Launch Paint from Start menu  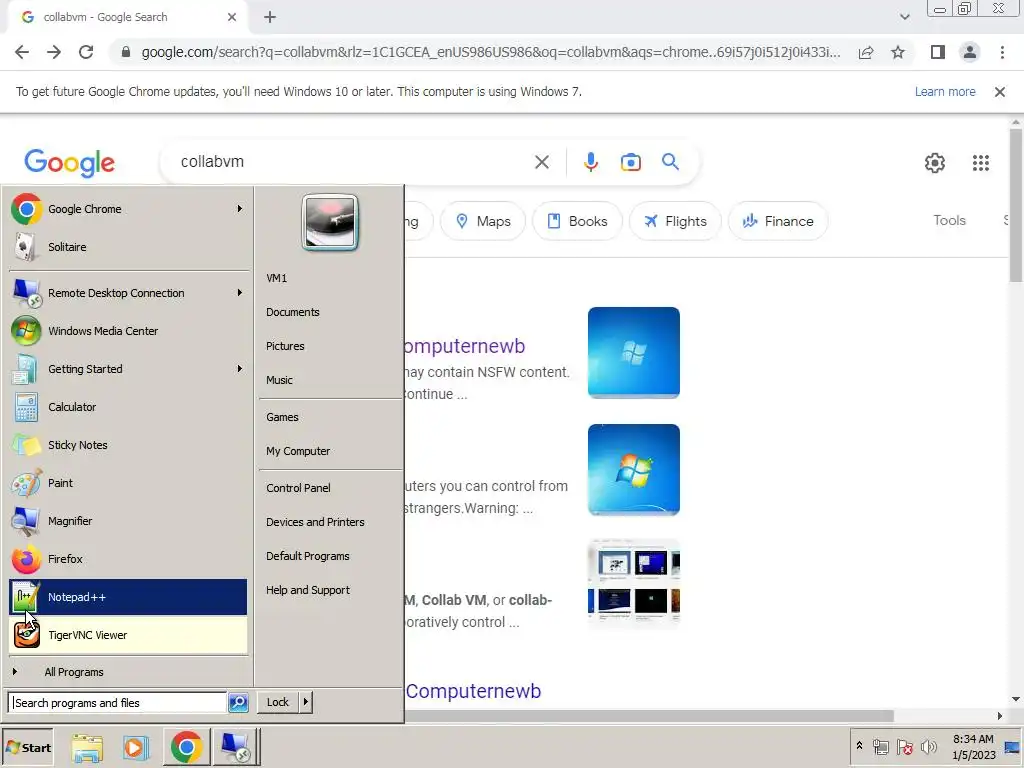tap(128, 483)
